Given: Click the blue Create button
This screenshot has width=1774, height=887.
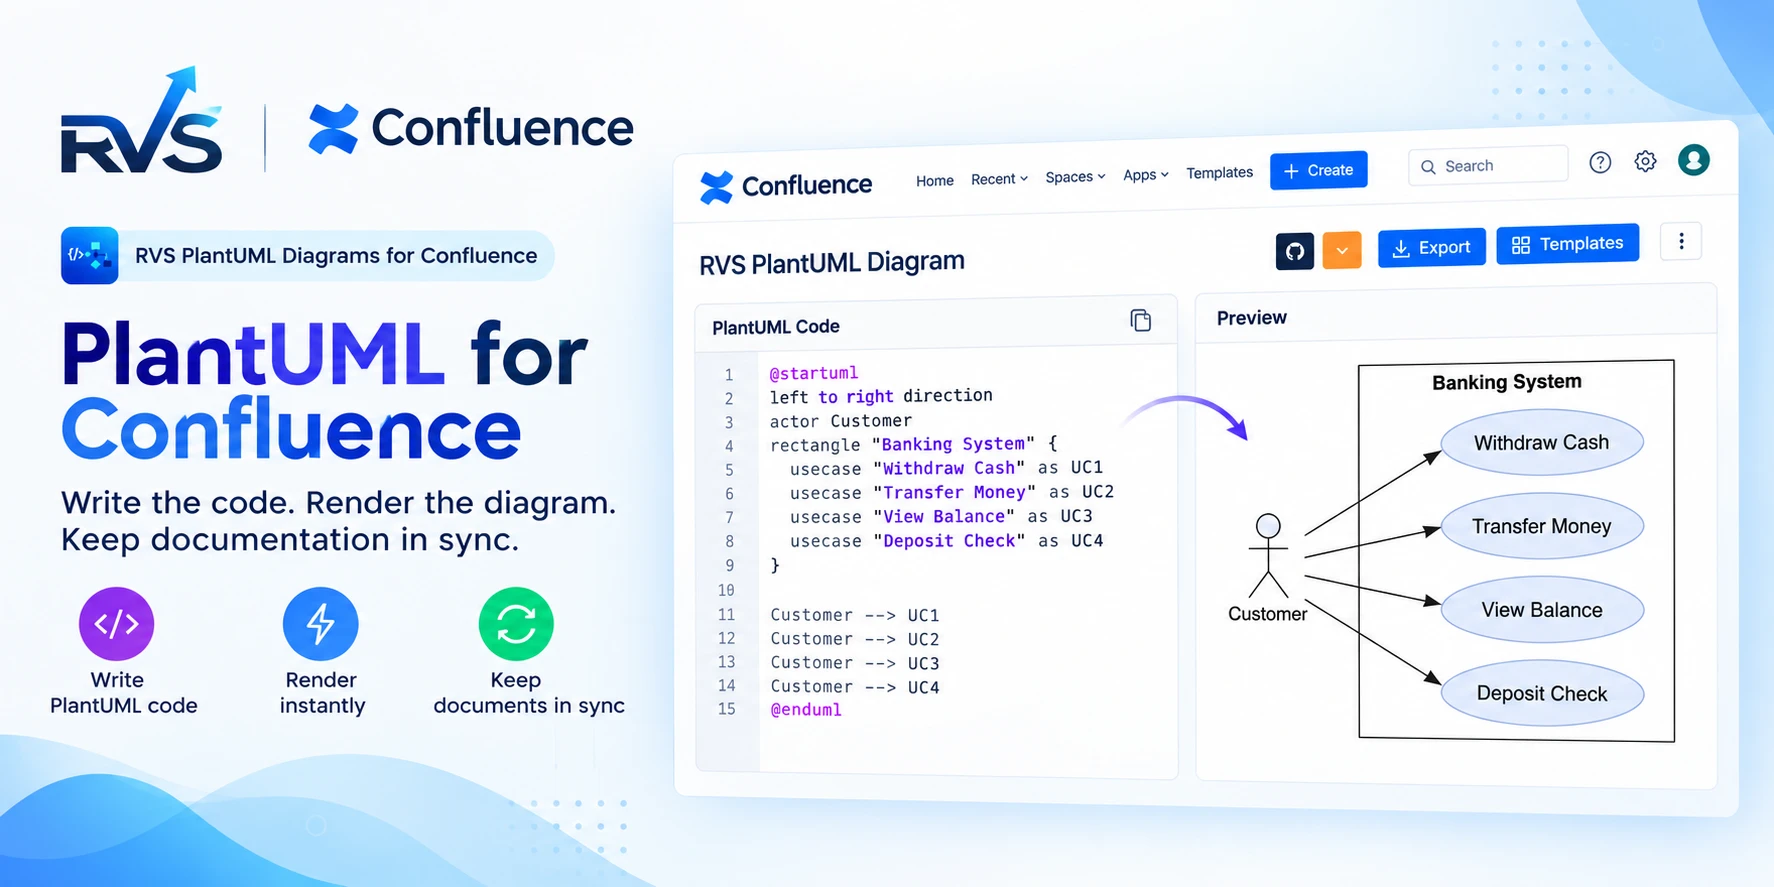Looking at the screenshot, I should pyautogui.click(x=1318, y=171).
